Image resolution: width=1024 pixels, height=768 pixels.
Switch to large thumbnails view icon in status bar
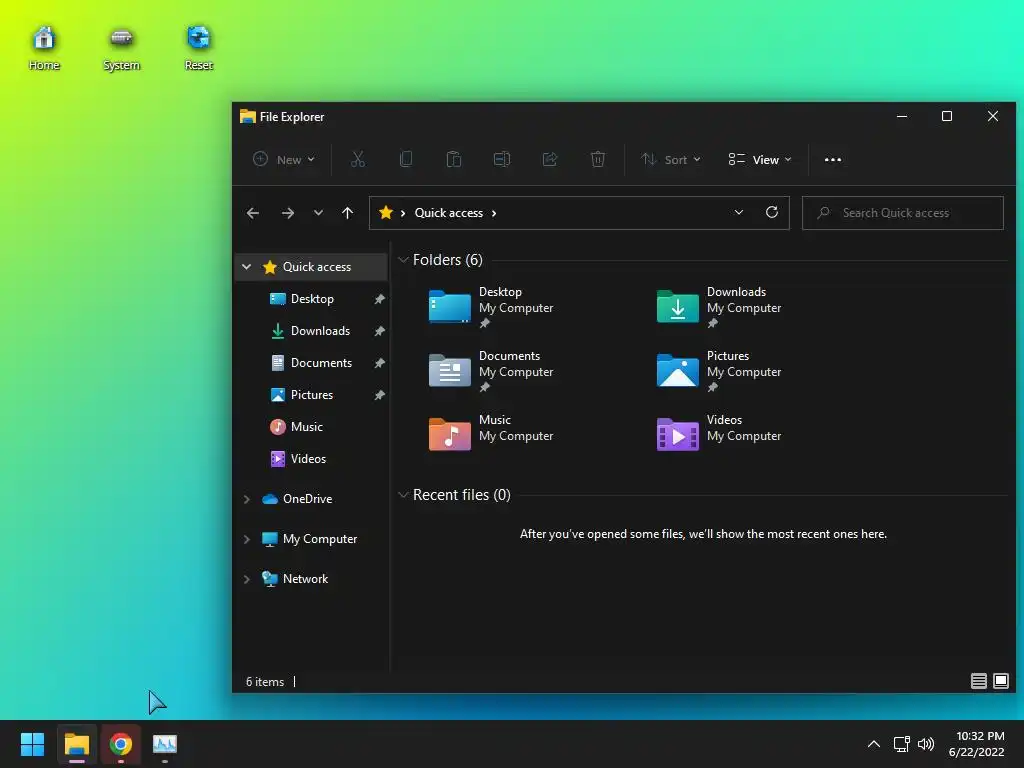[1000, 681]
